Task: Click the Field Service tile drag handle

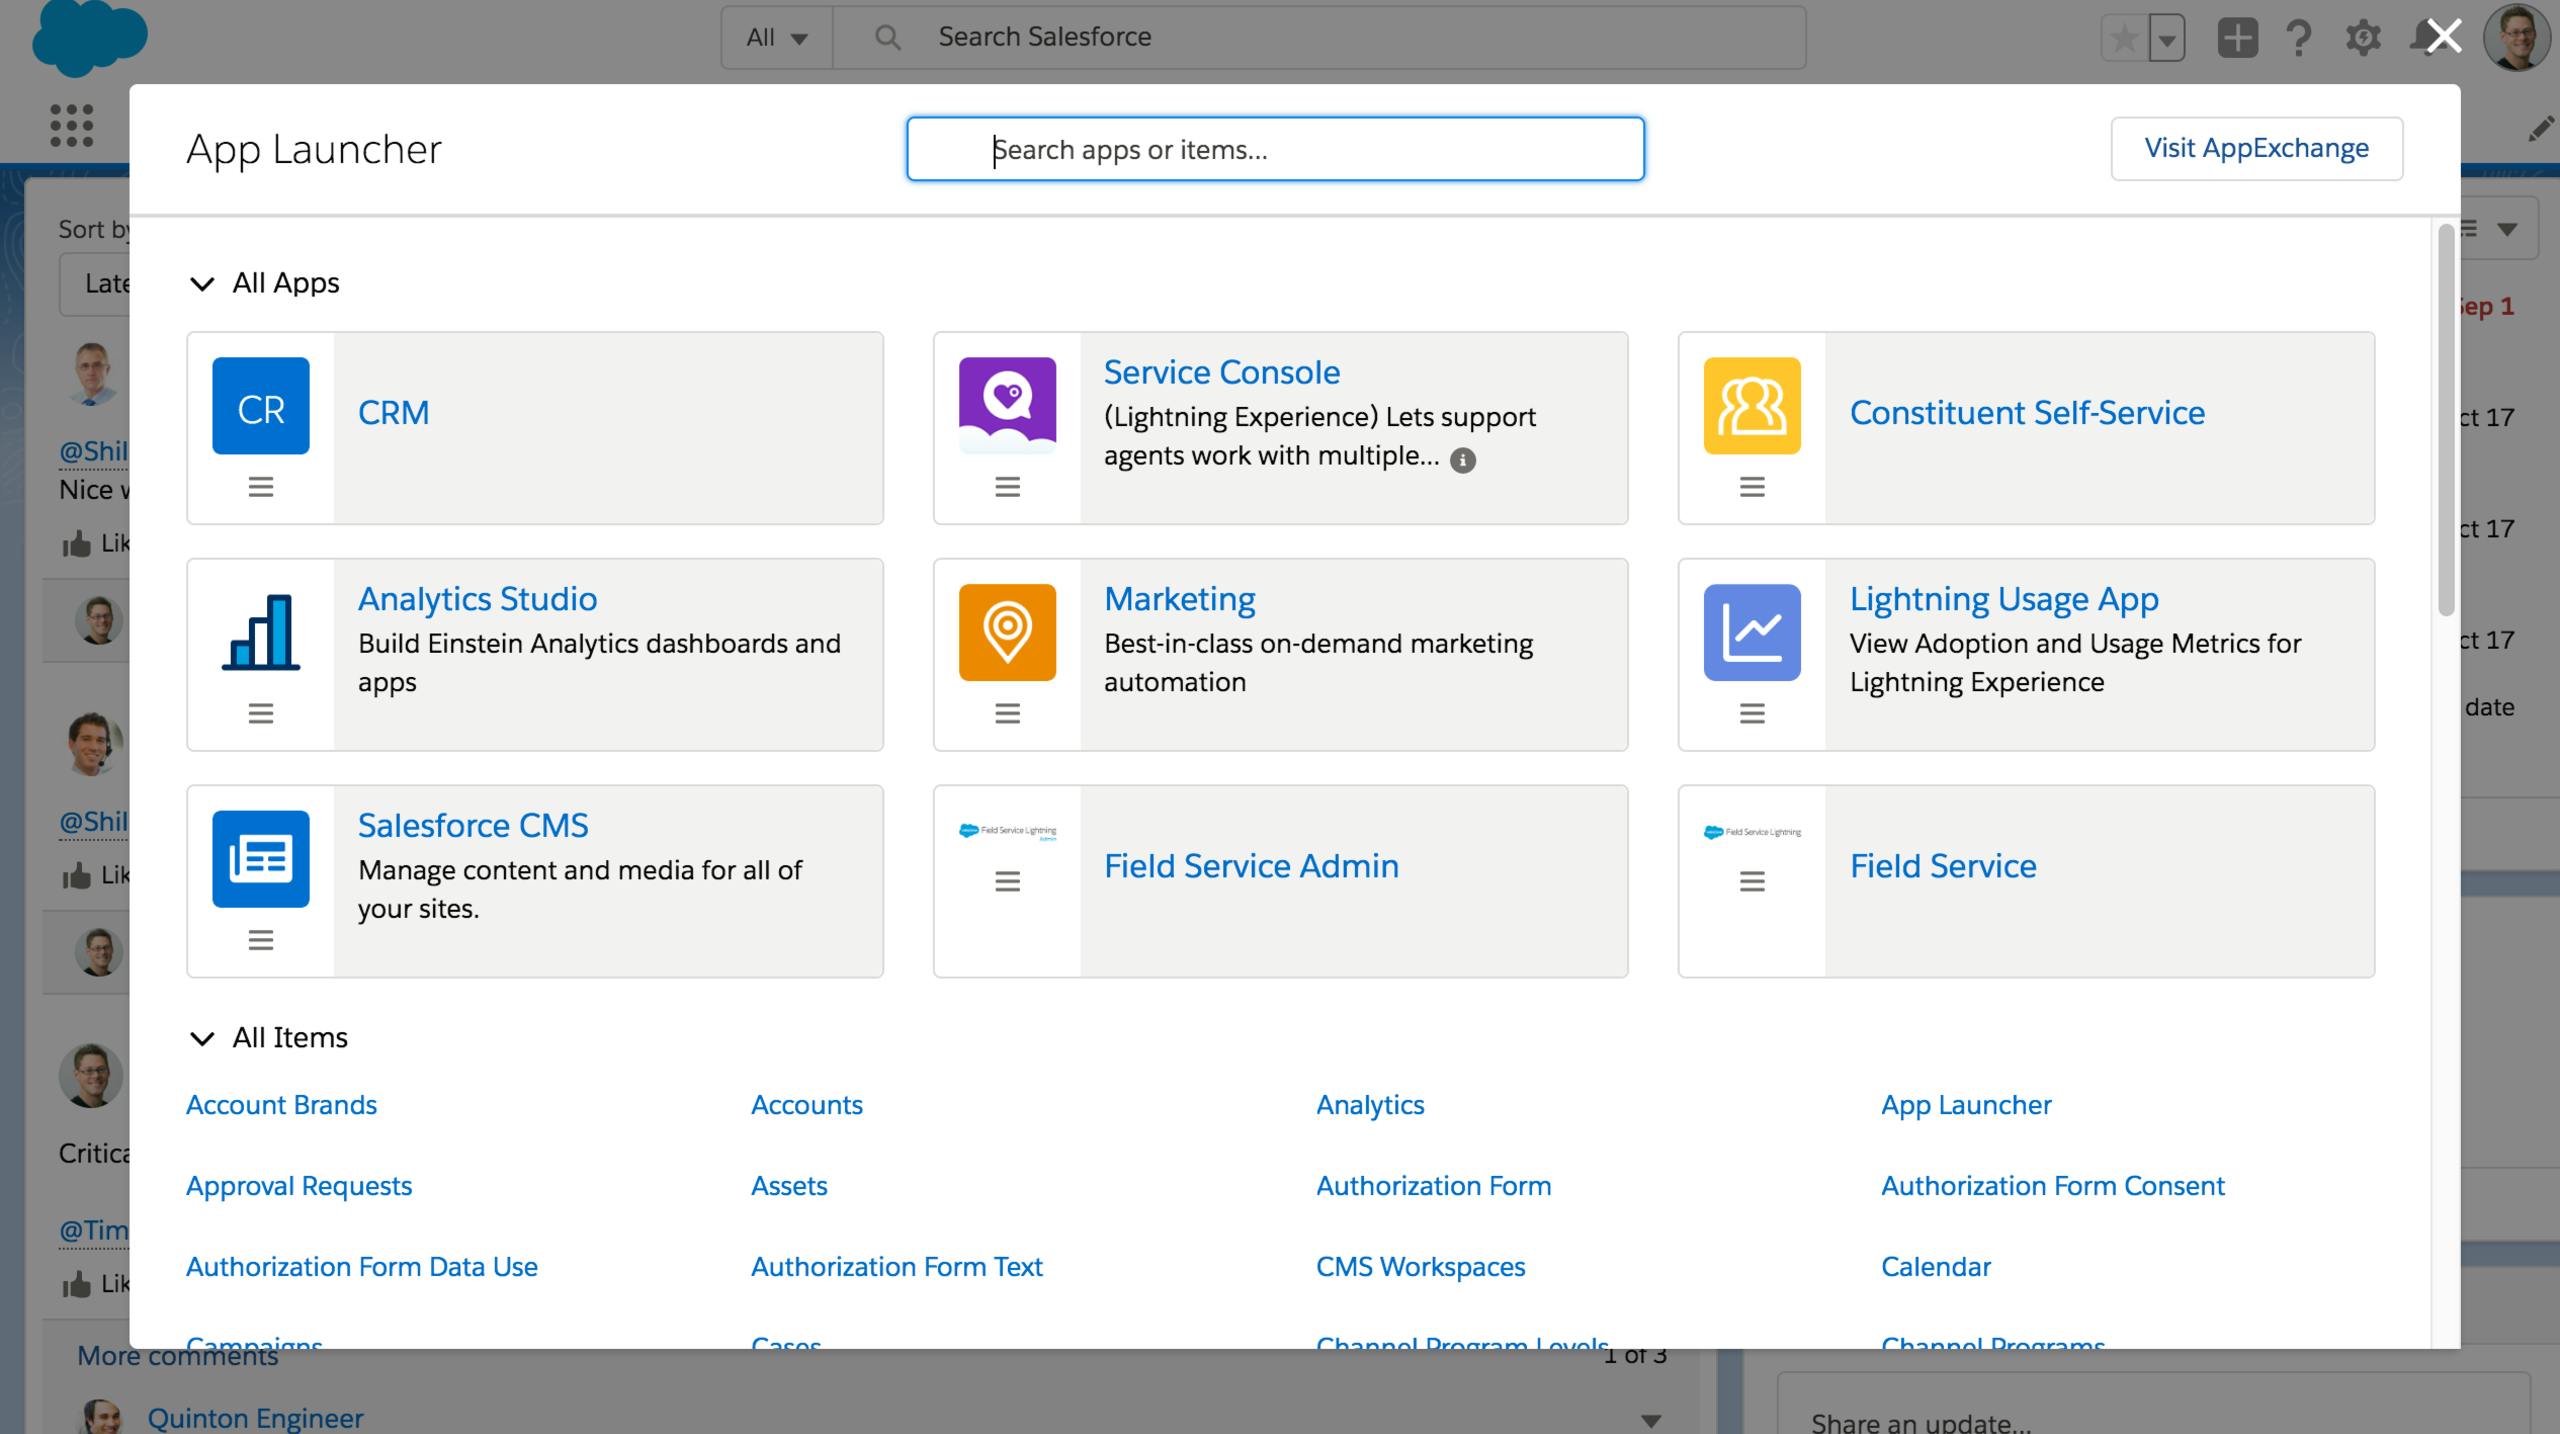Action: coord(1752,881)
